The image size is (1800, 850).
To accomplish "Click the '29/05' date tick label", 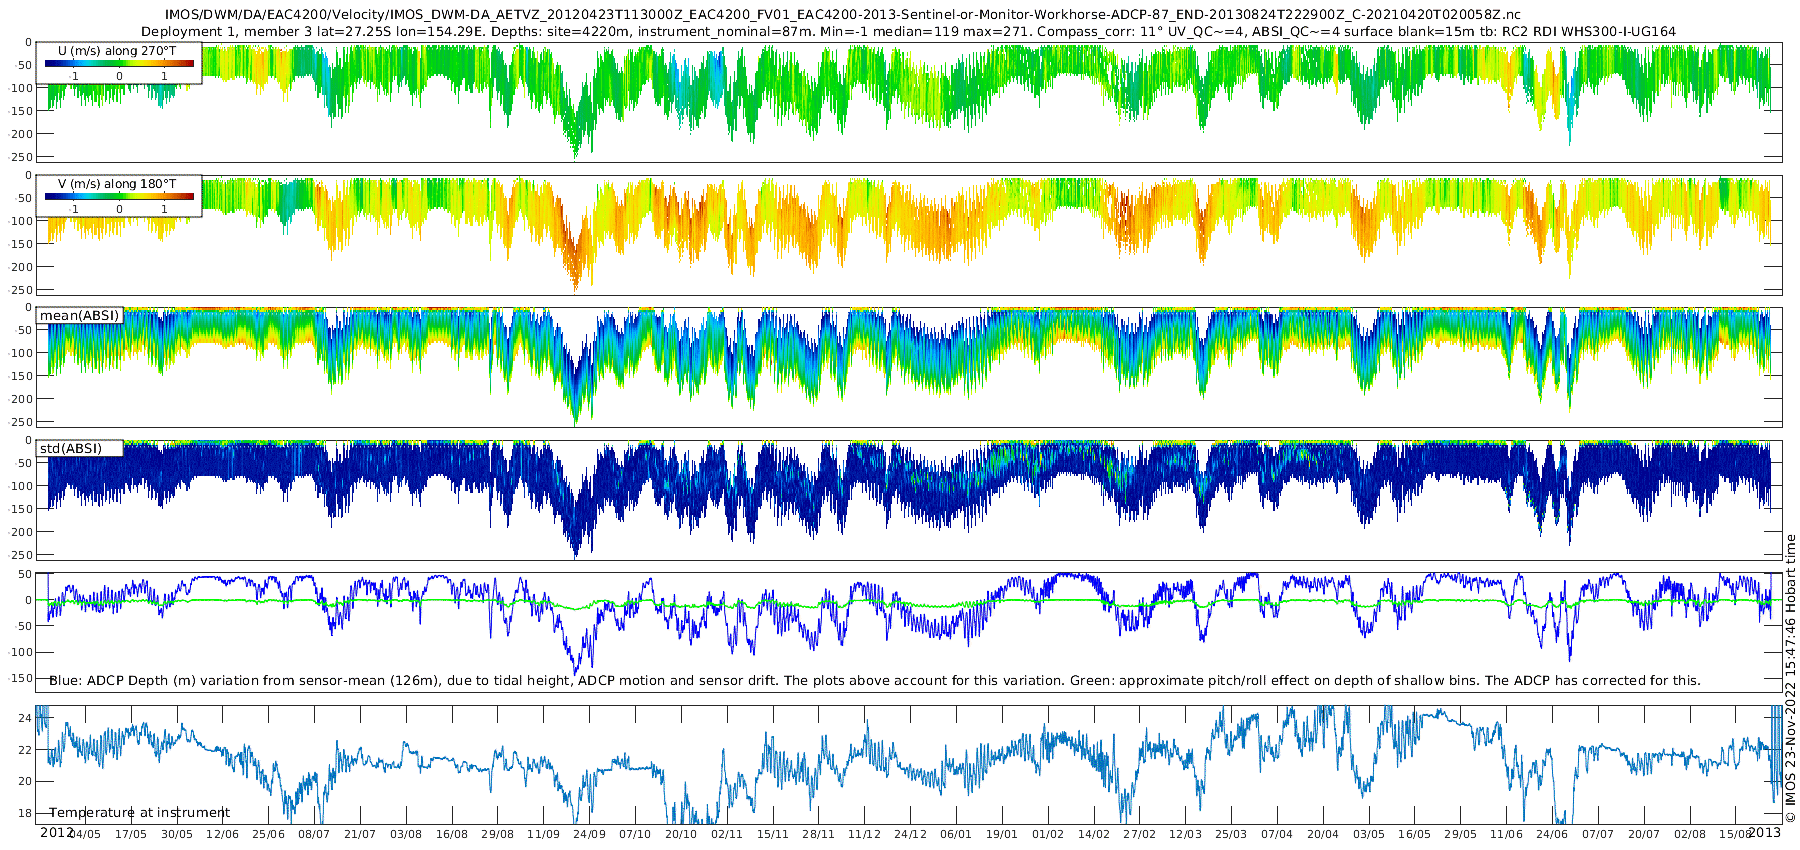I will [1461, 834].
